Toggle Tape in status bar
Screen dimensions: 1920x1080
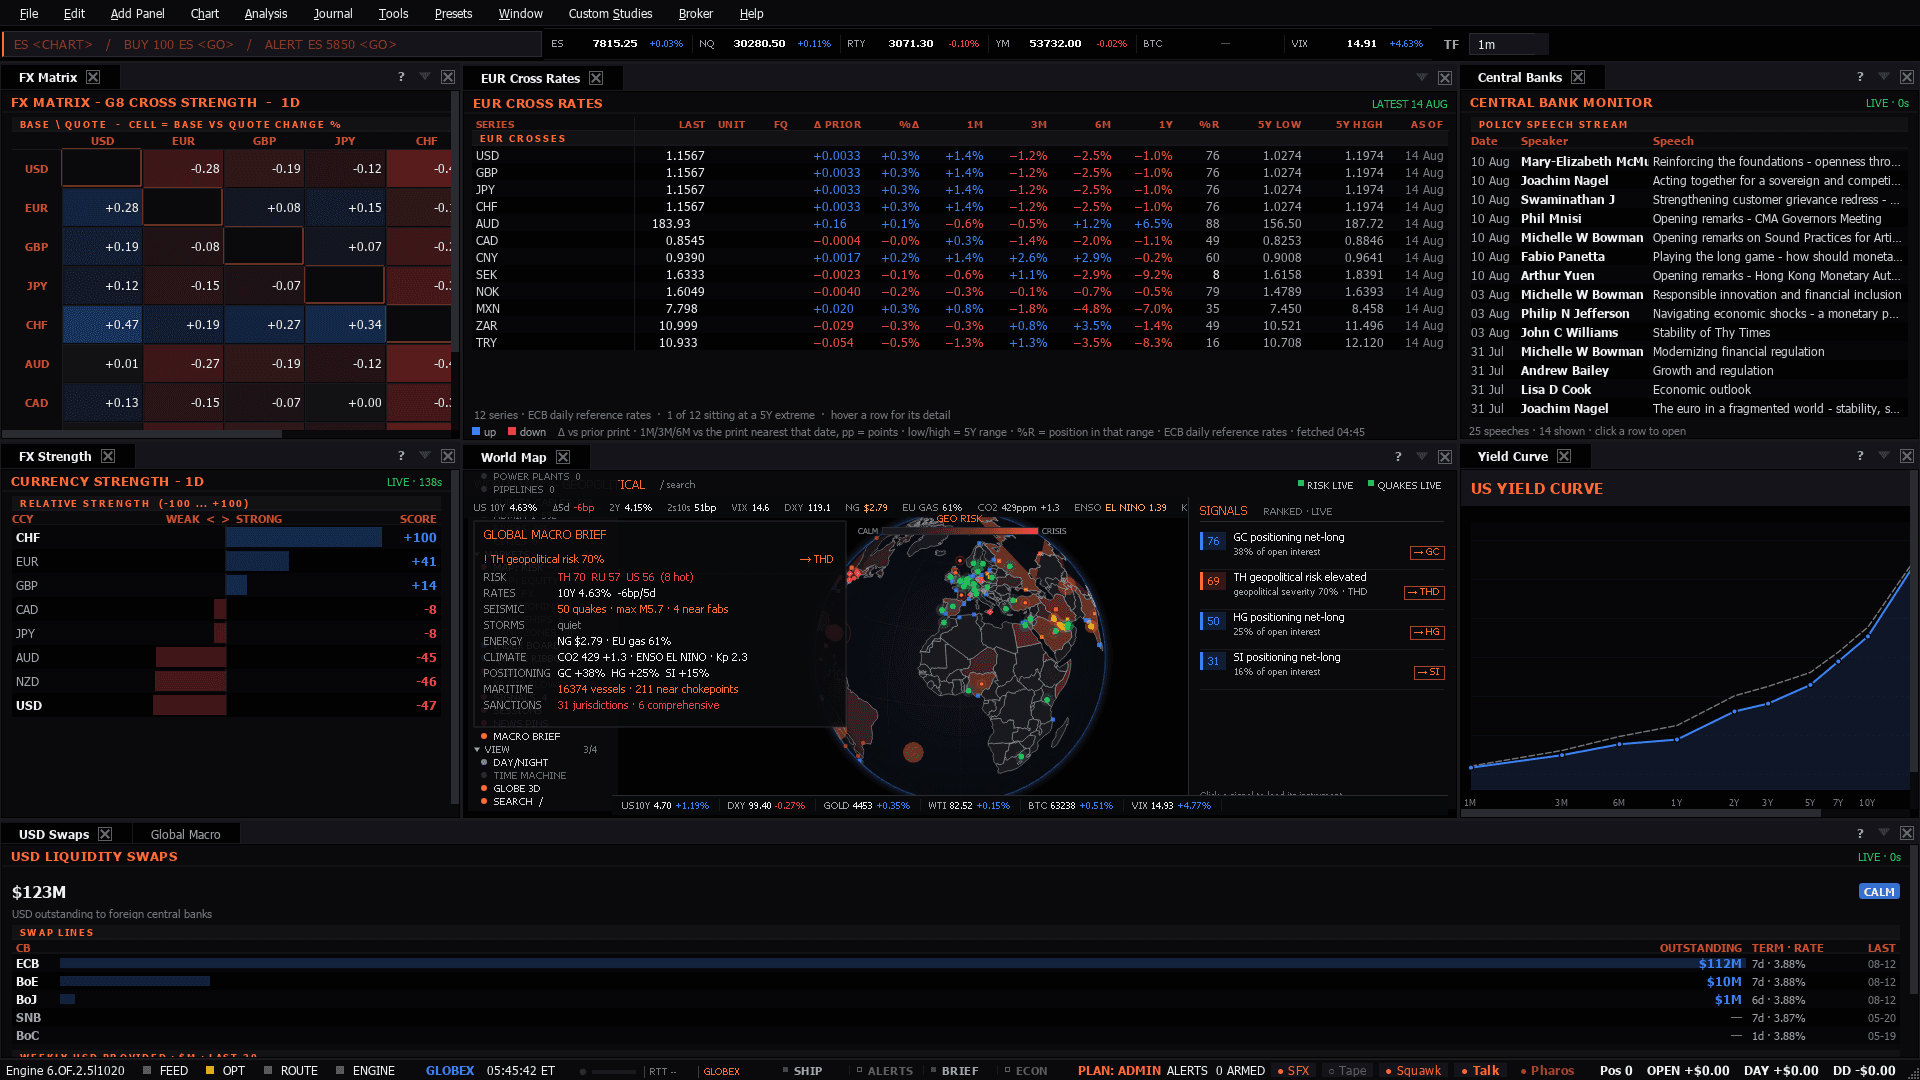(1346, 1070)
